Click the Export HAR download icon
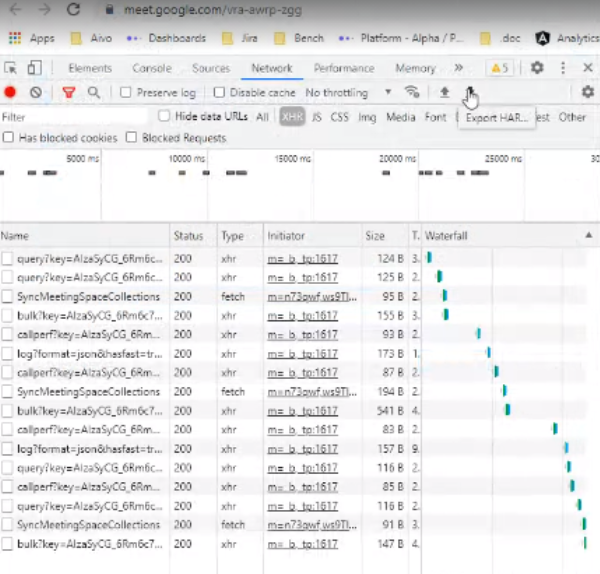This screenshot has height=574, width=600. point(470,92)
